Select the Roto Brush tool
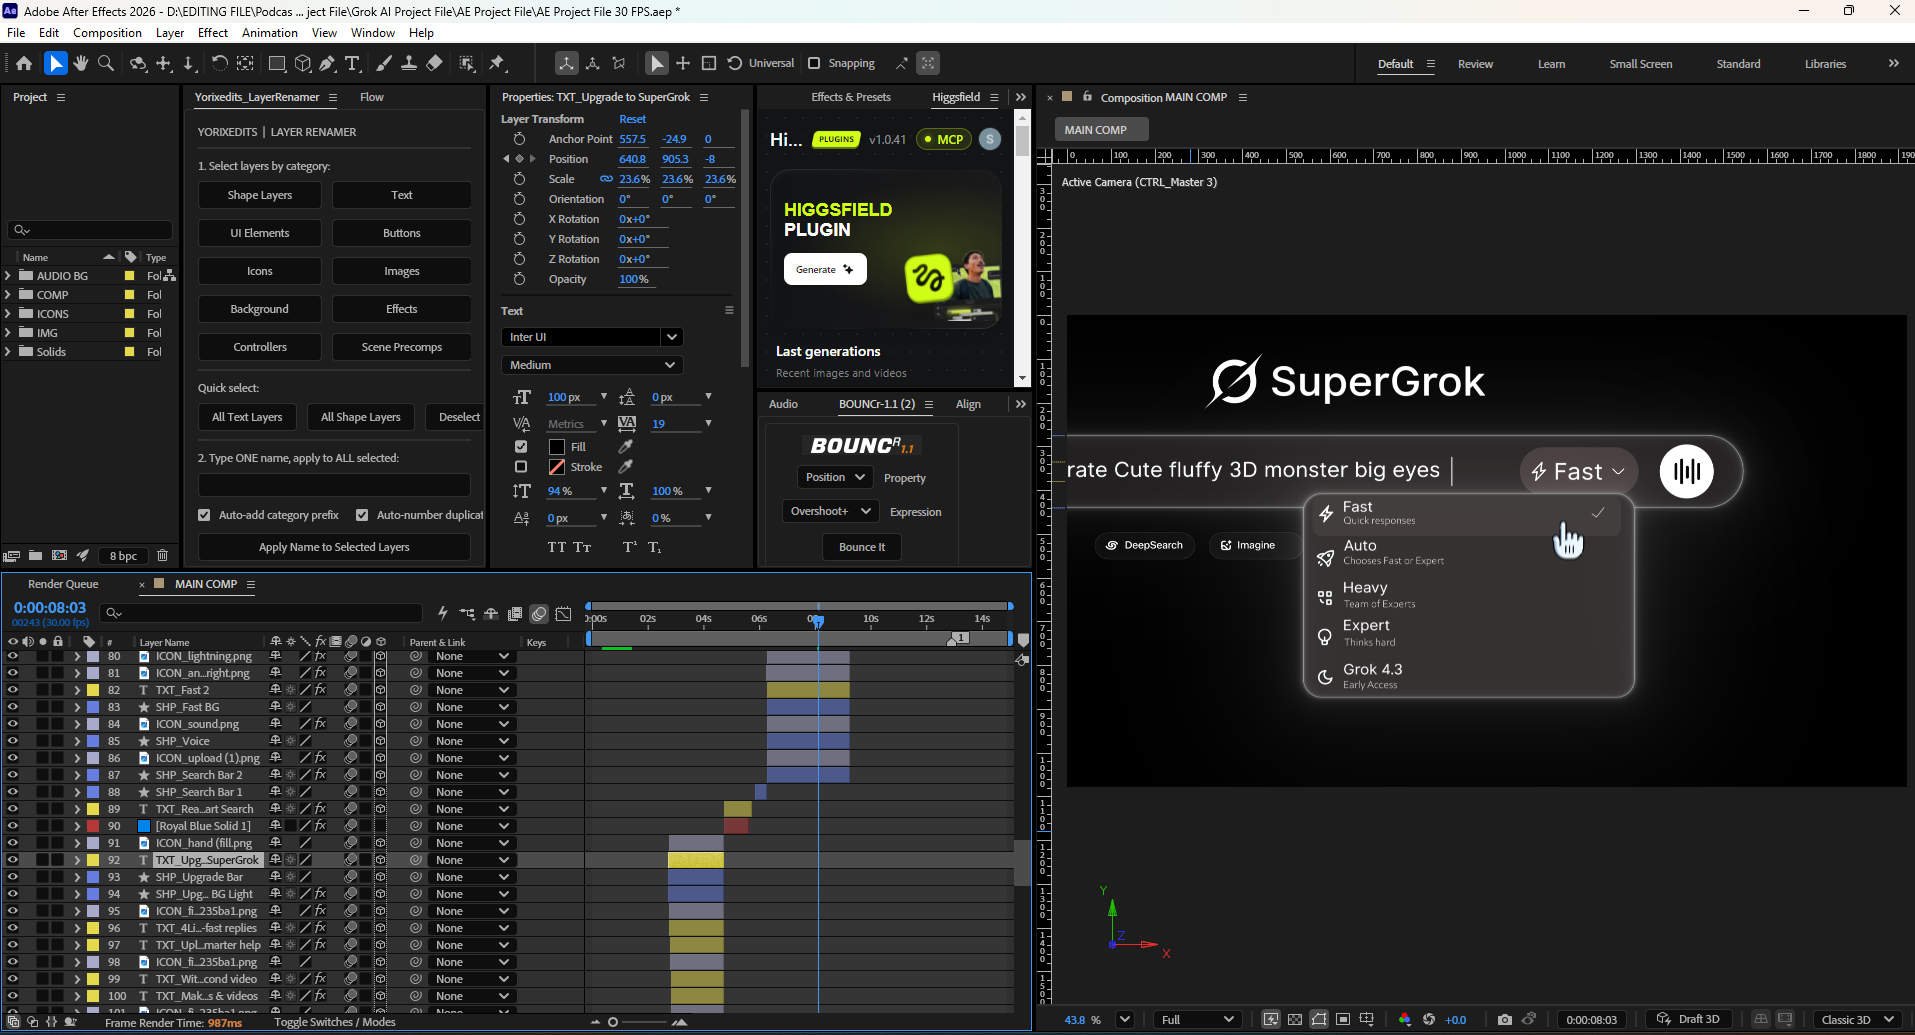Viewport: 1915px width, 1035px height. click(x=467, y=63)
